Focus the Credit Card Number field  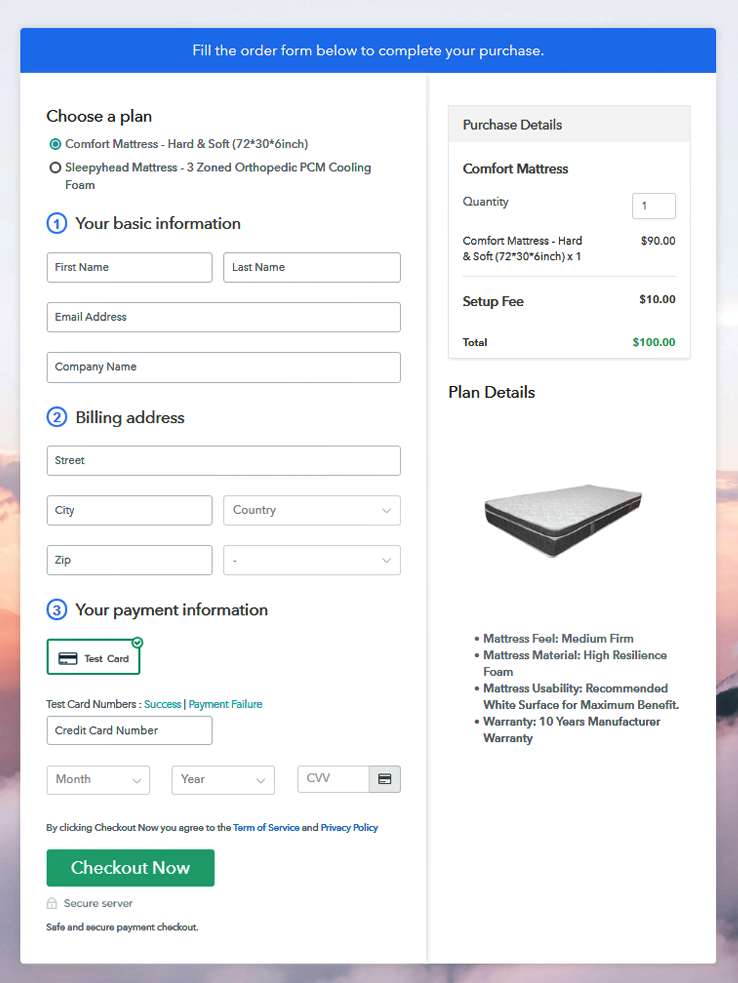pyautogui.click(x=129, y=730)
